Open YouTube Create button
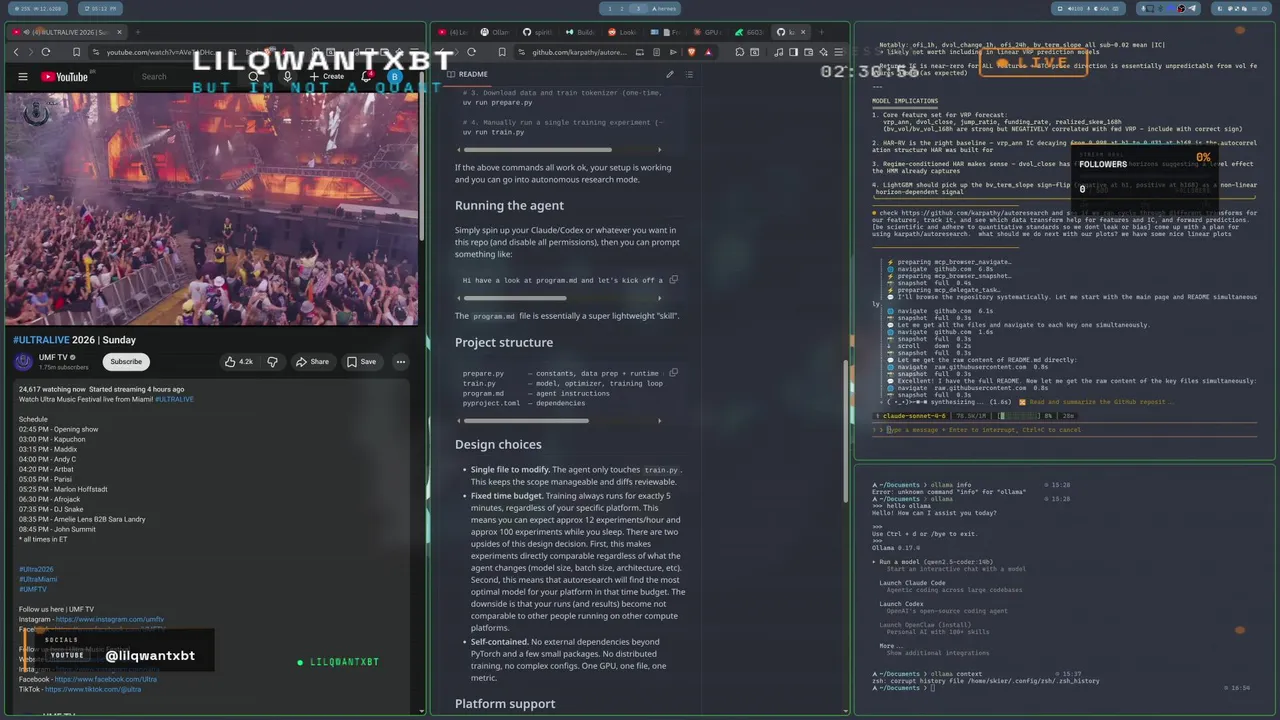1280x720 pixels. click(x=327, y=77)
